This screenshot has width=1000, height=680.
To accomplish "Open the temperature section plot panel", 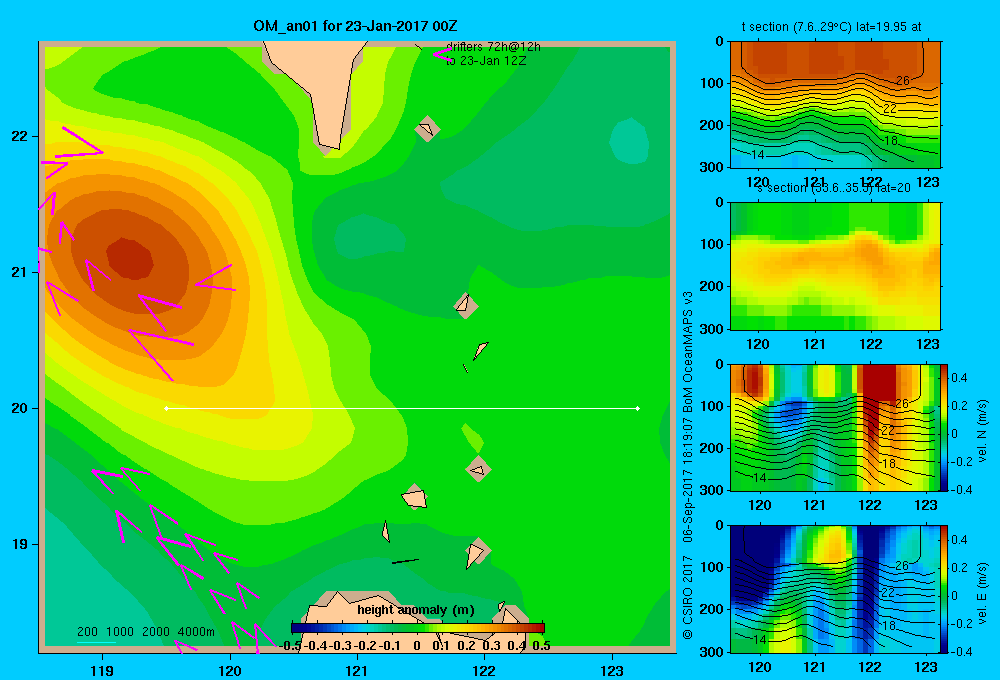I will click(x=835, y=105).
